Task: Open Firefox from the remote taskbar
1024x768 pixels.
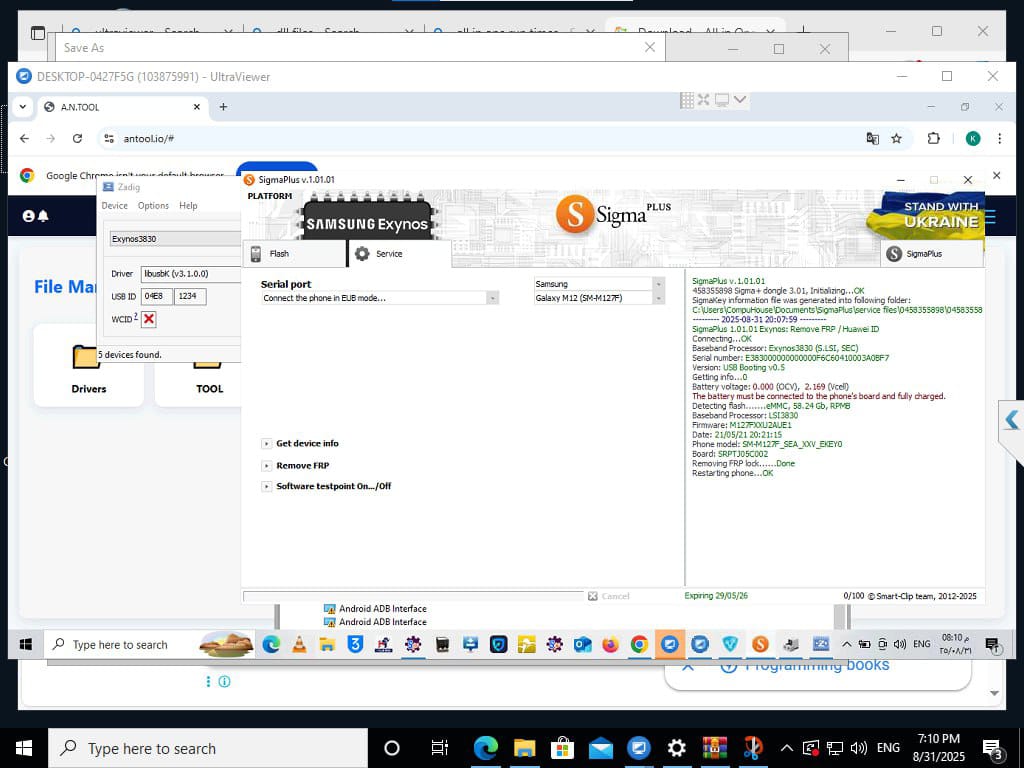Action: click(x=610, y=645)
